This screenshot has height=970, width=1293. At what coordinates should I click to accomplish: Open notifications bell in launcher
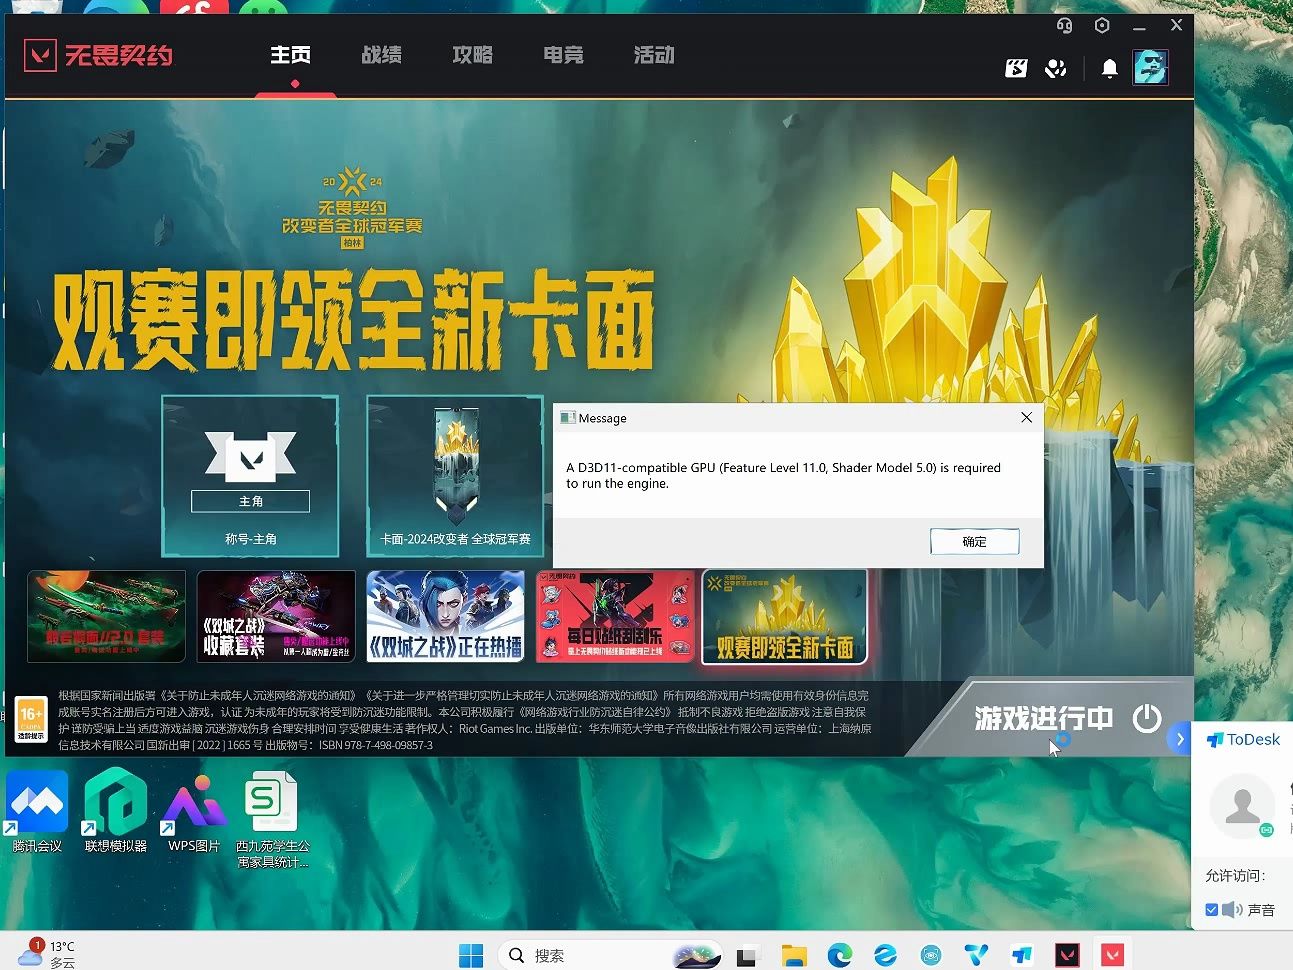(1109, 68)
